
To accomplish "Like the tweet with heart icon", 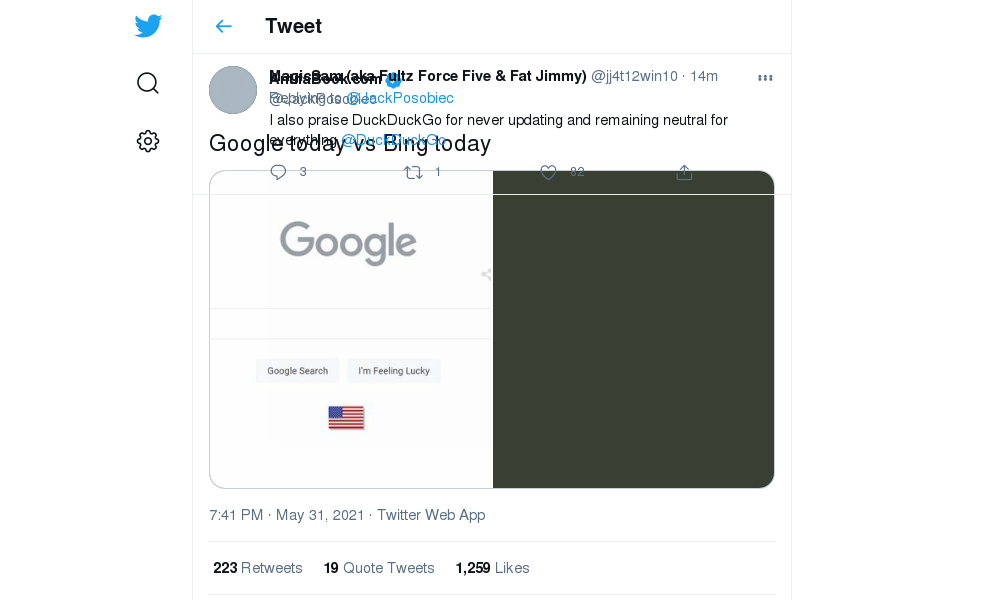I will click(x=548, y=172).
